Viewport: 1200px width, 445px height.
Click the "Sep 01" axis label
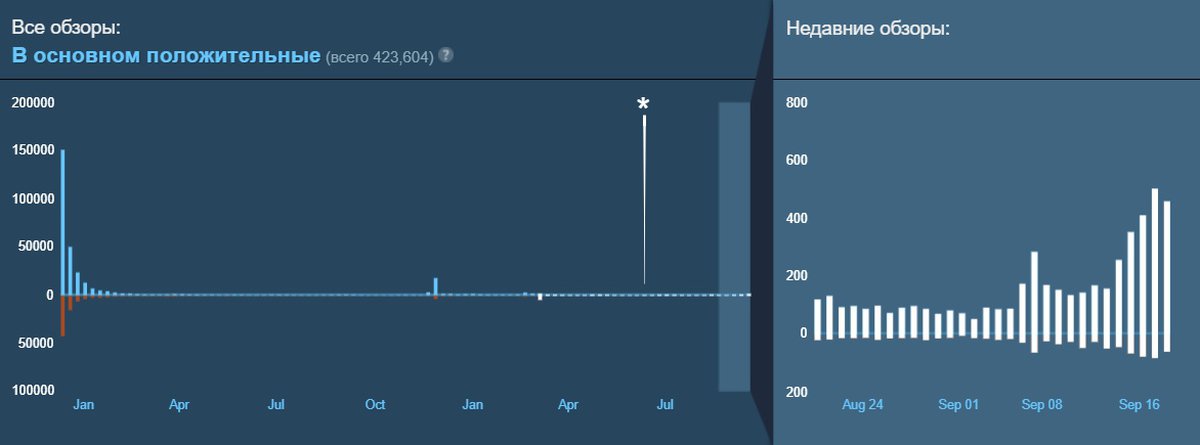[958, 405]
